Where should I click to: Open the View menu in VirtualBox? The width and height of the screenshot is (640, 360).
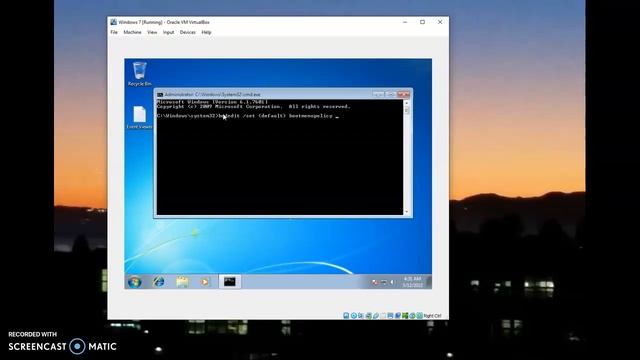point(152,32)
